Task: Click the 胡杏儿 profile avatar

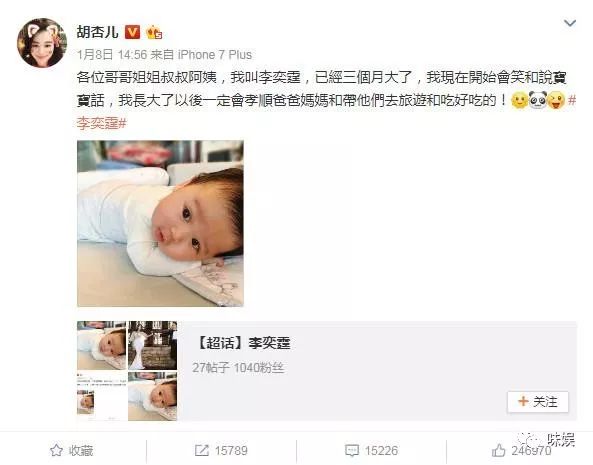Action: pos(42,43)
